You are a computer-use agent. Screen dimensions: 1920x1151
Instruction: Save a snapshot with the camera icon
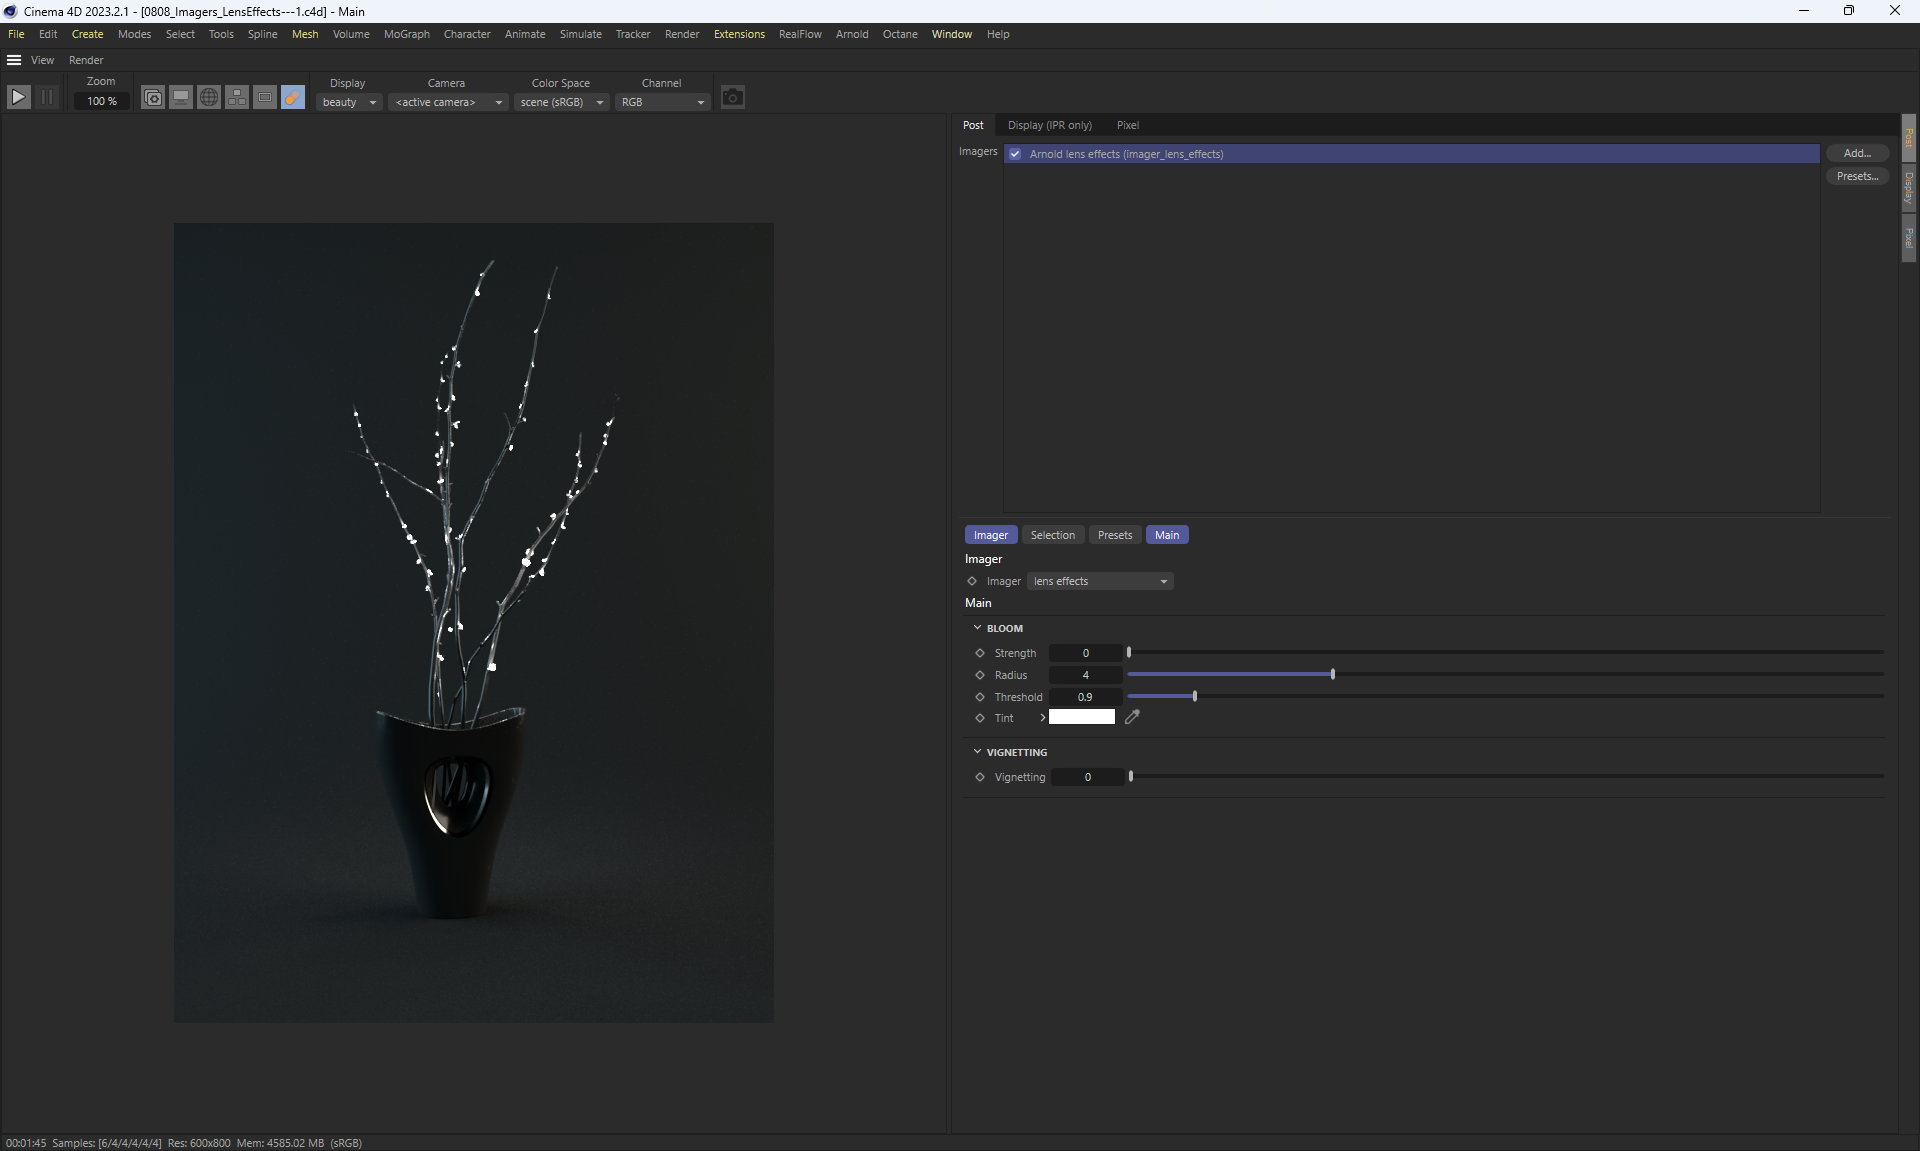tap(733, 97)
